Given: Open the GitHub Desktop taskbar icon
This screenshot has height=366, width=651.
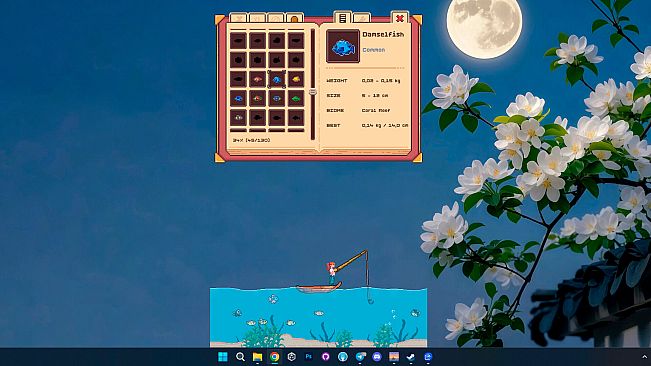Looking at the screenshot, I should 326,356.
